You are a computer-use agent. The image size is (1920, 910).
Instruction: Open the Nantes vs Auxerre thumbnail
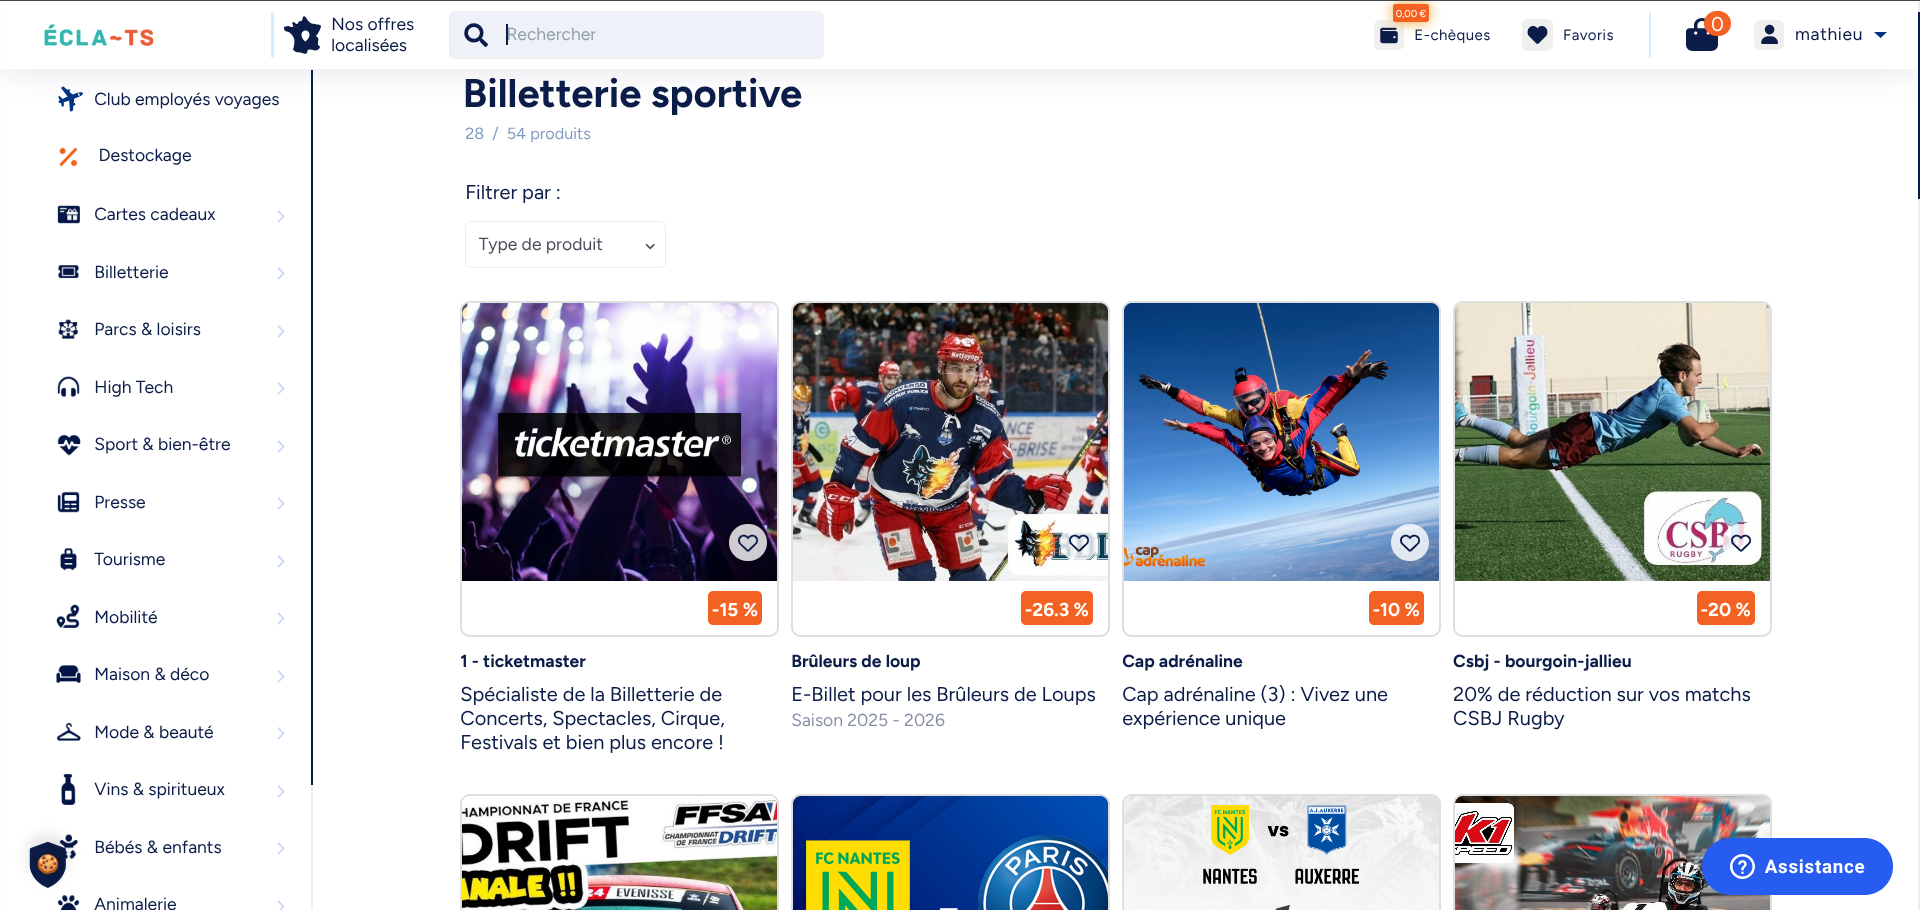[1281, 852]
